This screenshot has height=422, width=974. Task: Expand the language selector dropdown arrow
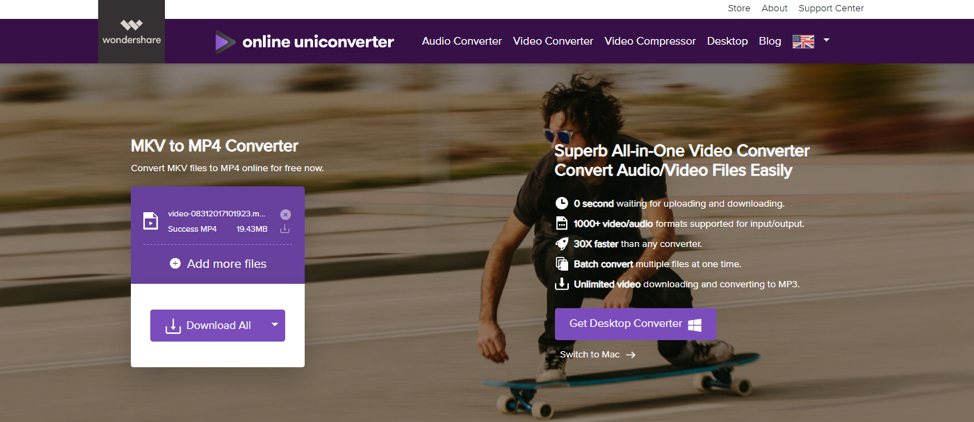click(826, 40)
